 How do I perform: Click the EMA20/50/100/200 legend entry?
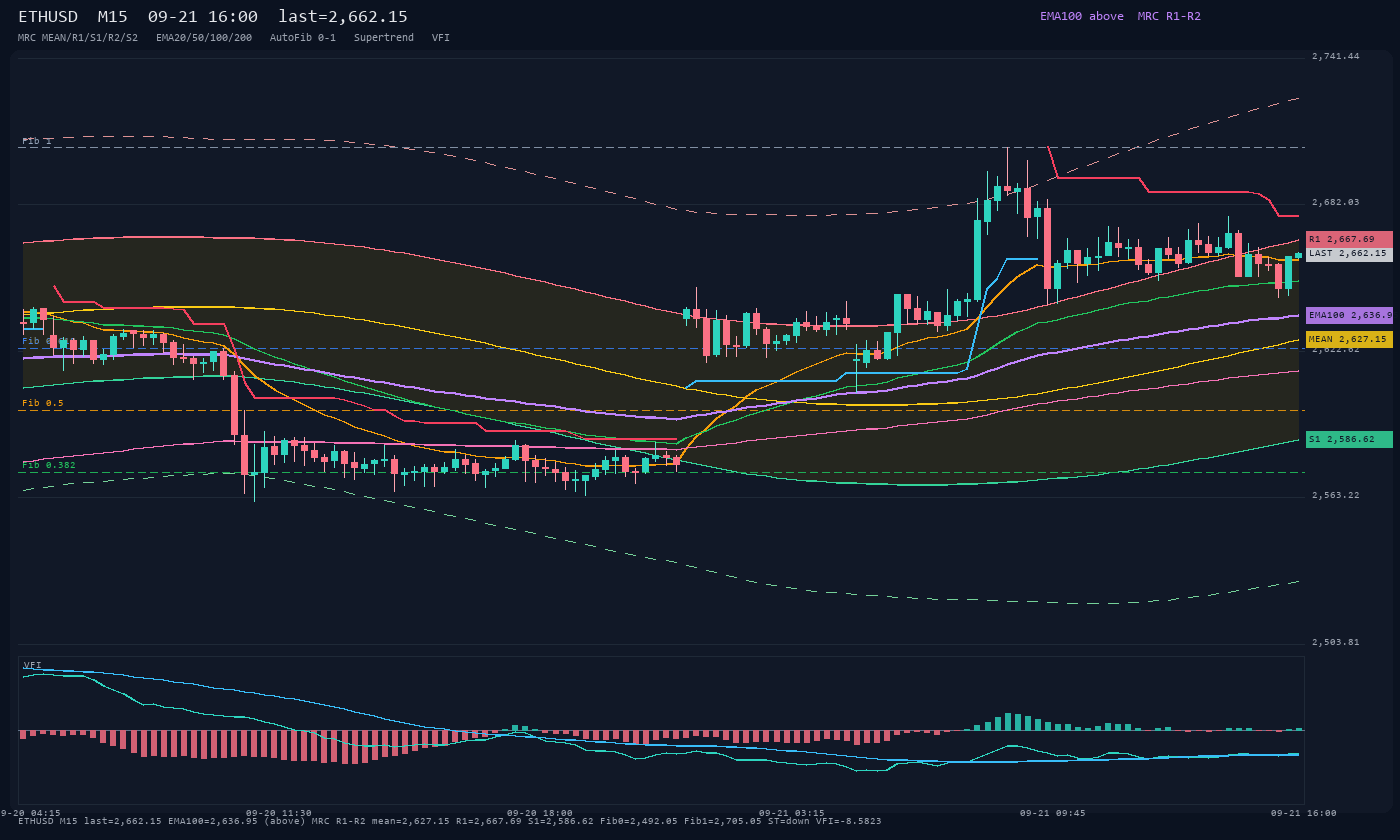pyautogui.click(x=204, y=38)
